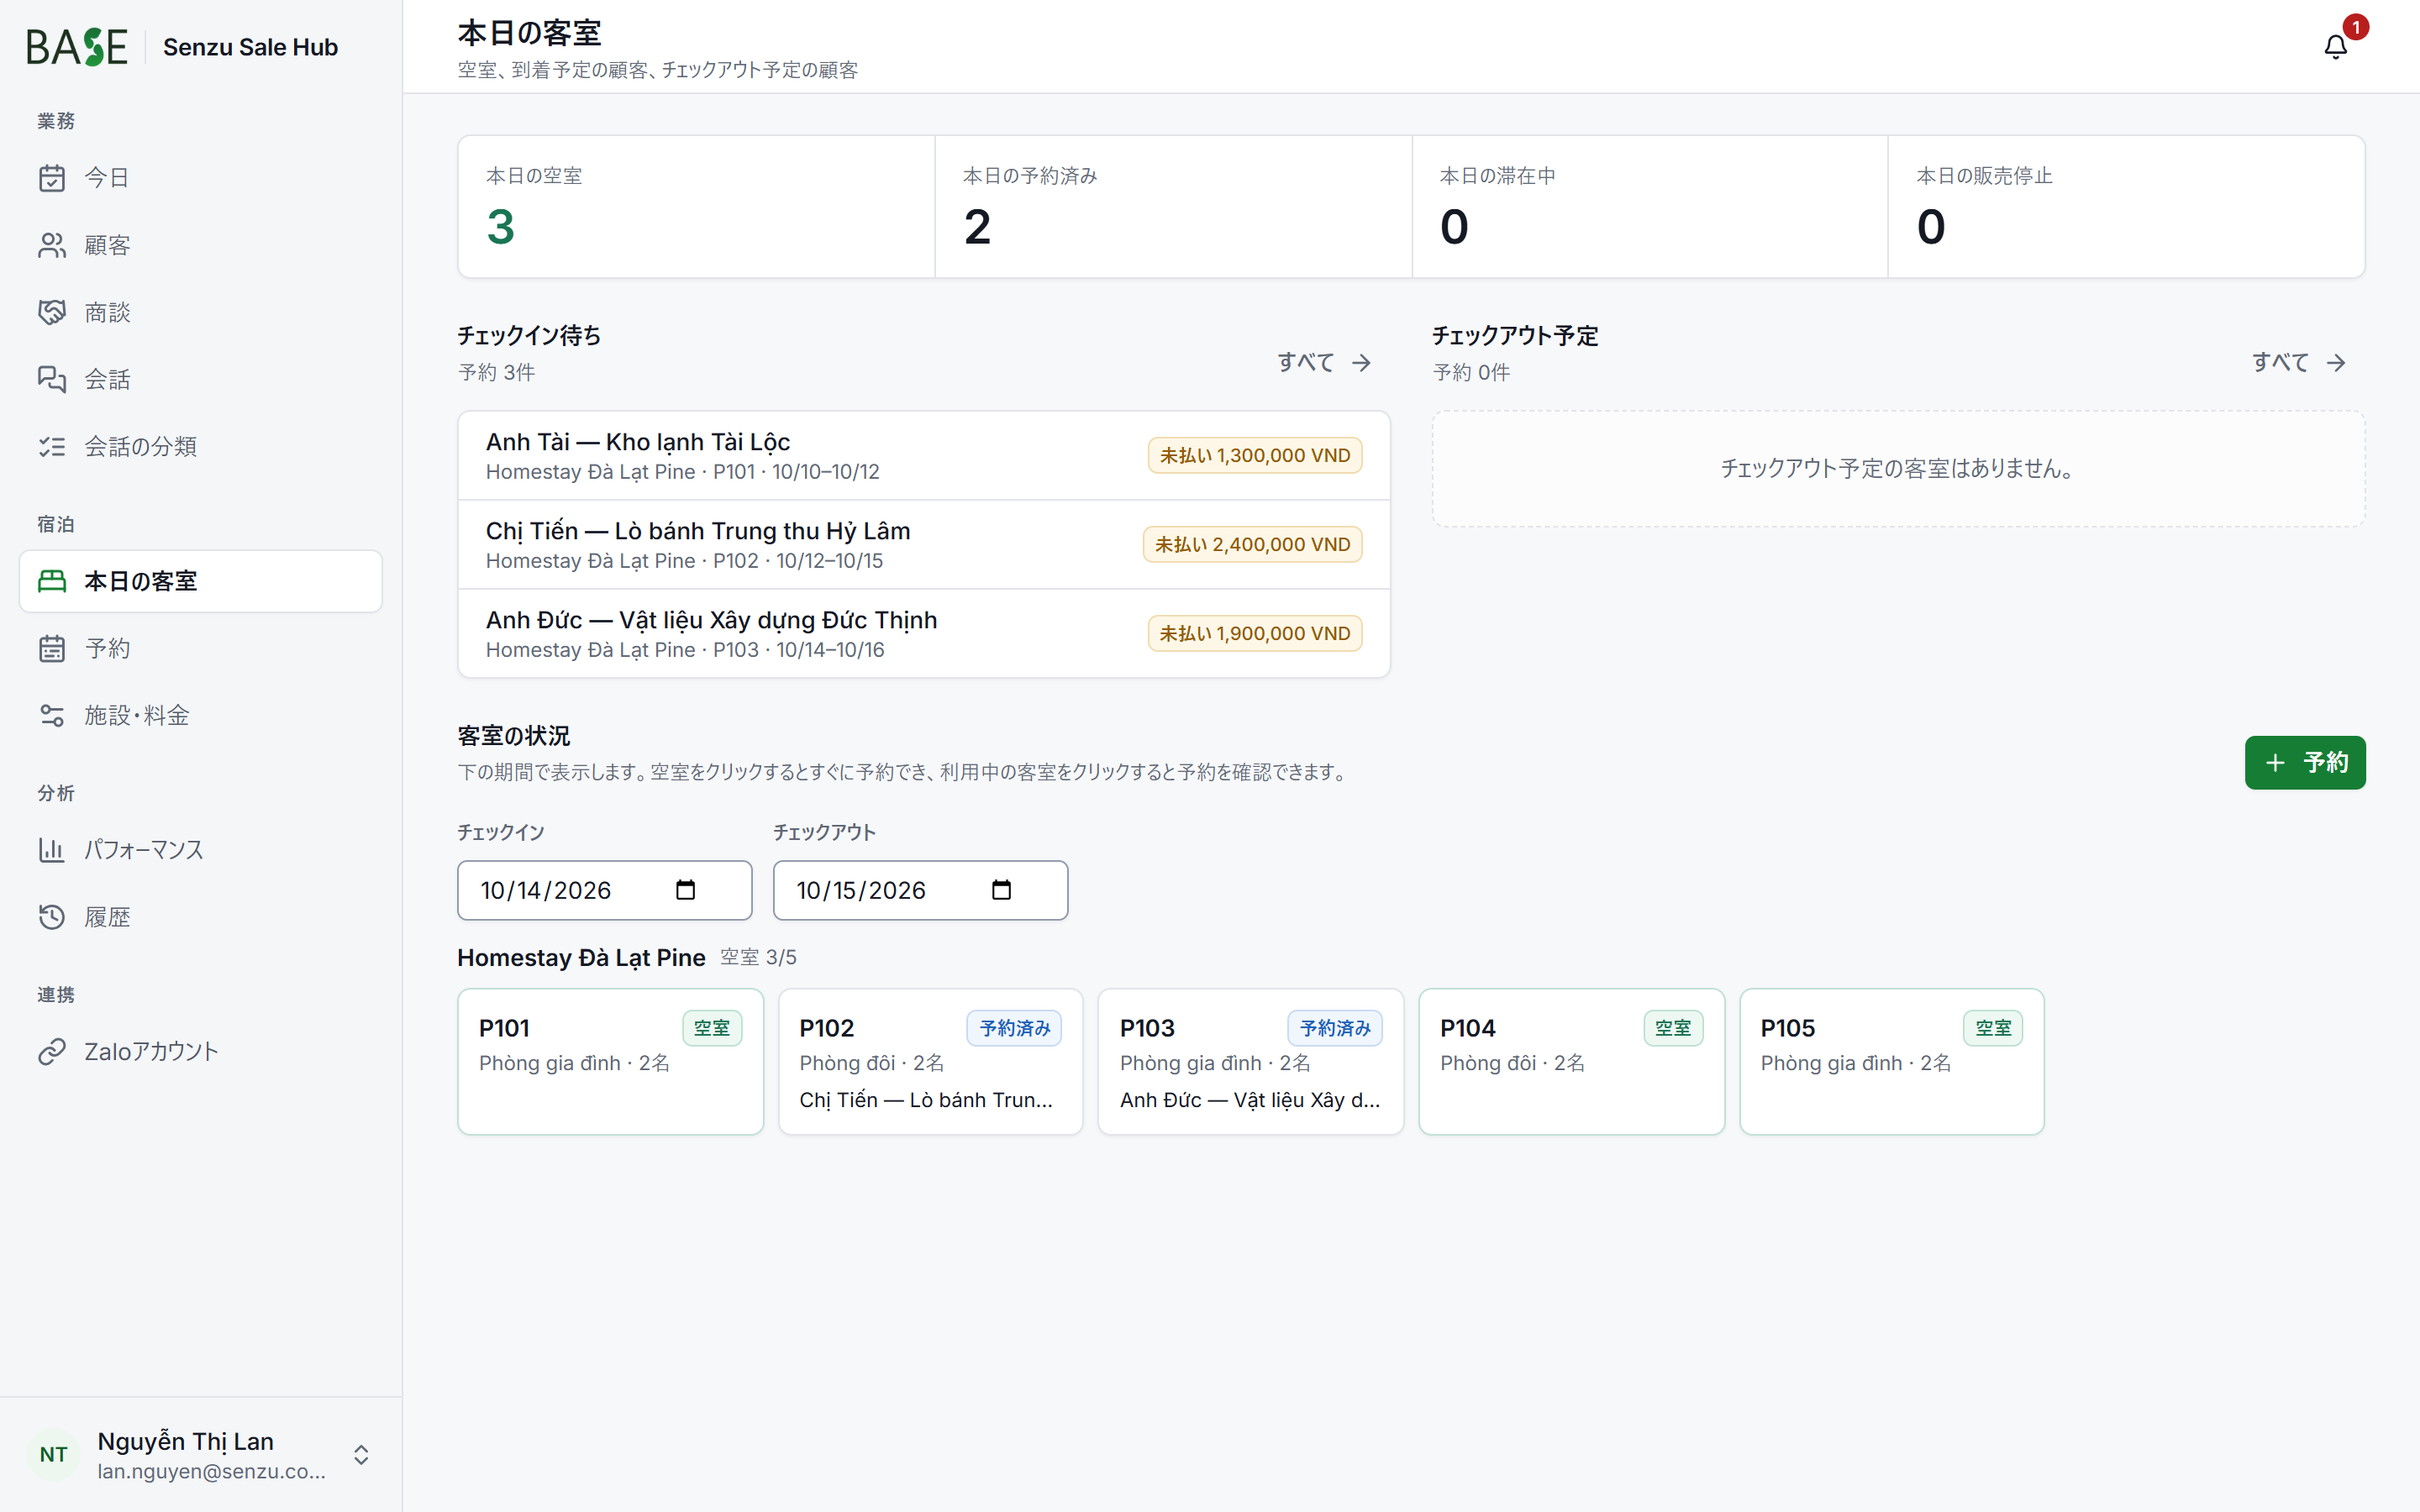Click the Homestay Đà Lạt Pine heading
Screen dimensions: 2420x1512
click(581, 958)
